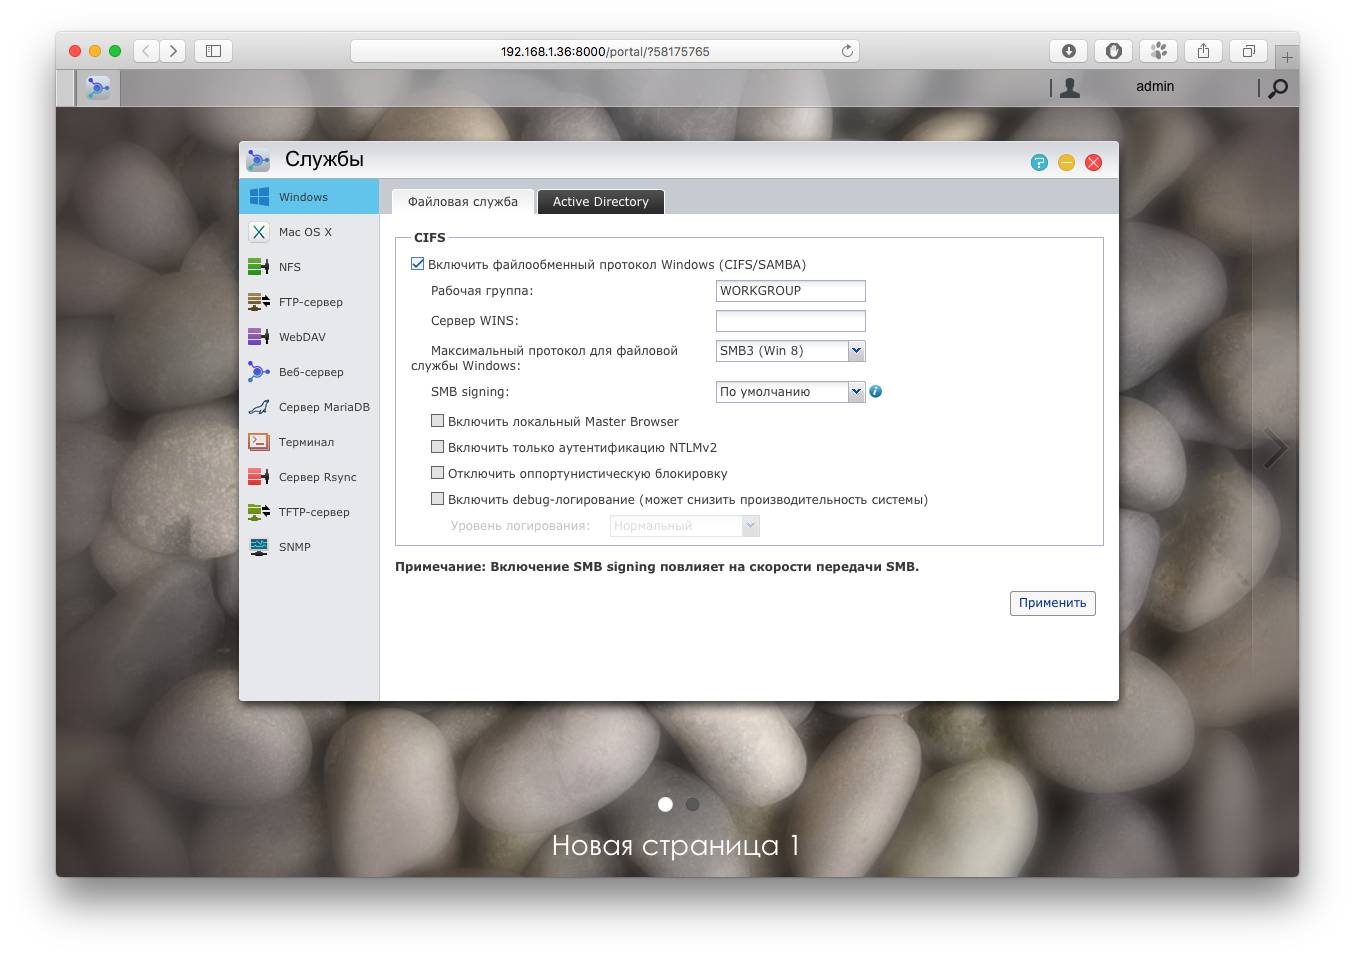Click Safari address bar URL
Viewport: 1355px width, 957px height.
[605, 52]
